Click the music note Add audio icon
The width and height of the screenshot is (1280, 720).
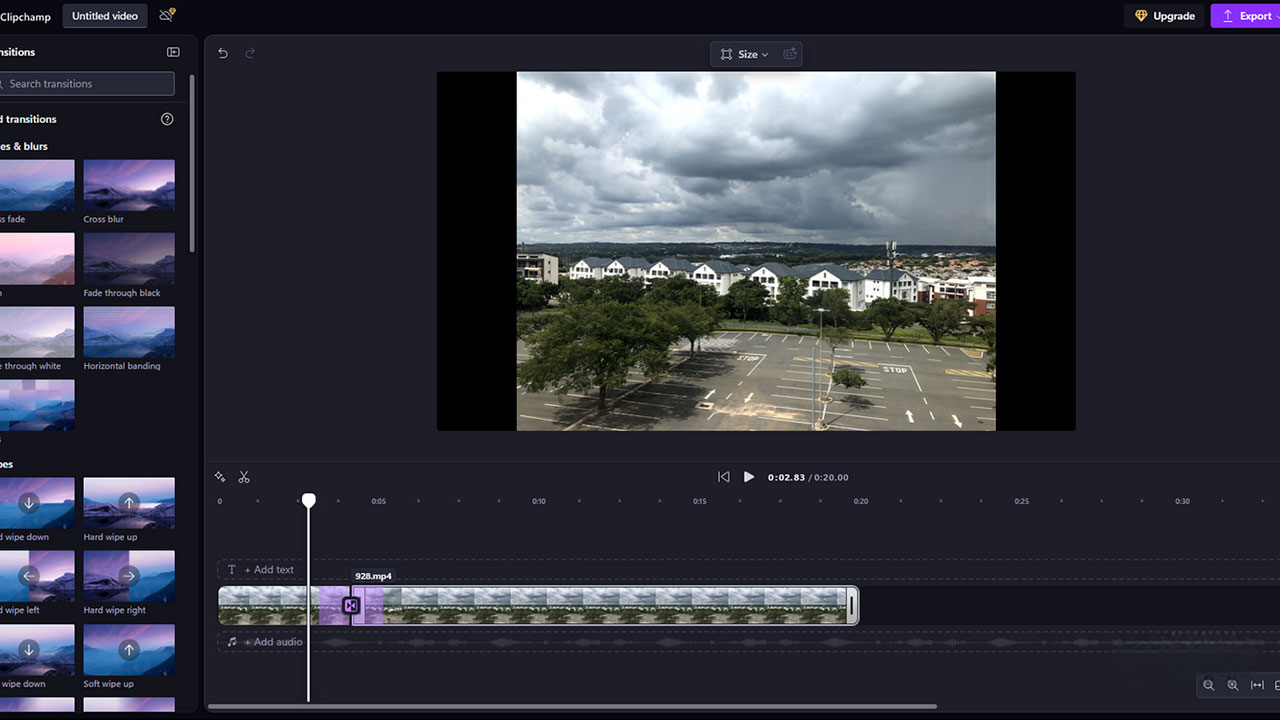(x=232, y=642)
